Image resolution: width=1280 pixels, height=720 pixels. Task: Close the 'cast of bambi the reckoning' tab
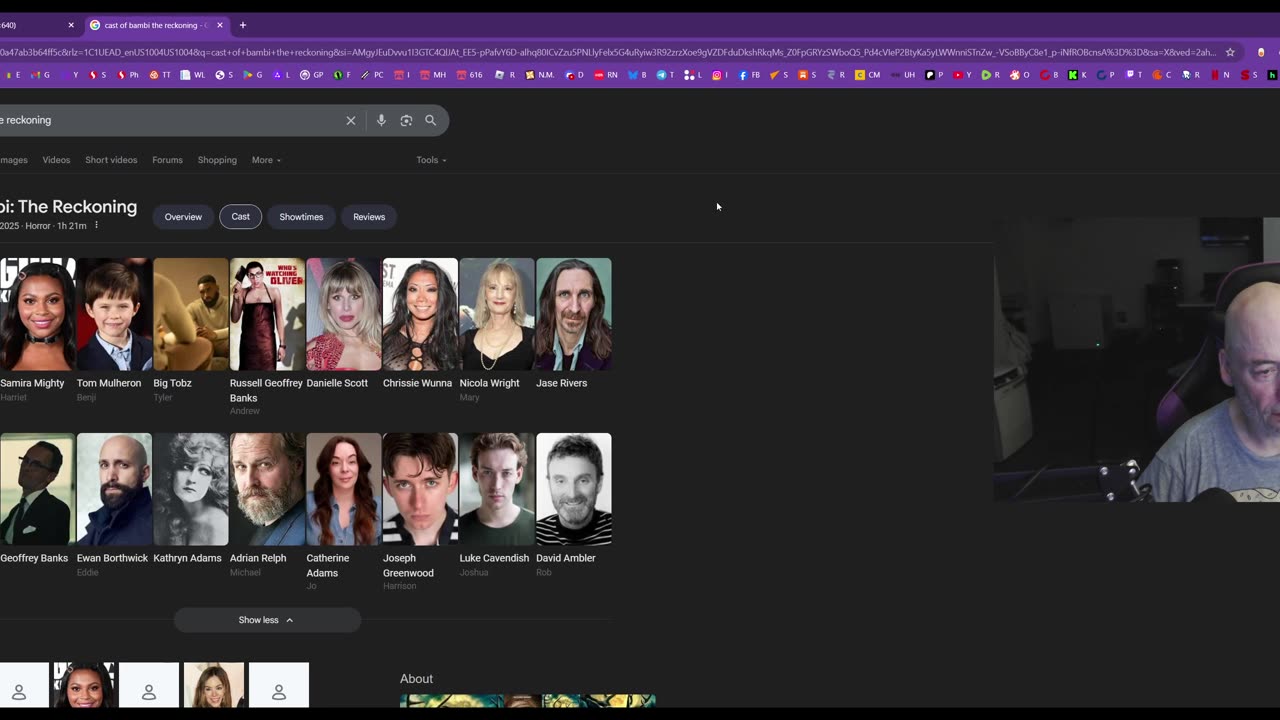[x=220, y=25]
